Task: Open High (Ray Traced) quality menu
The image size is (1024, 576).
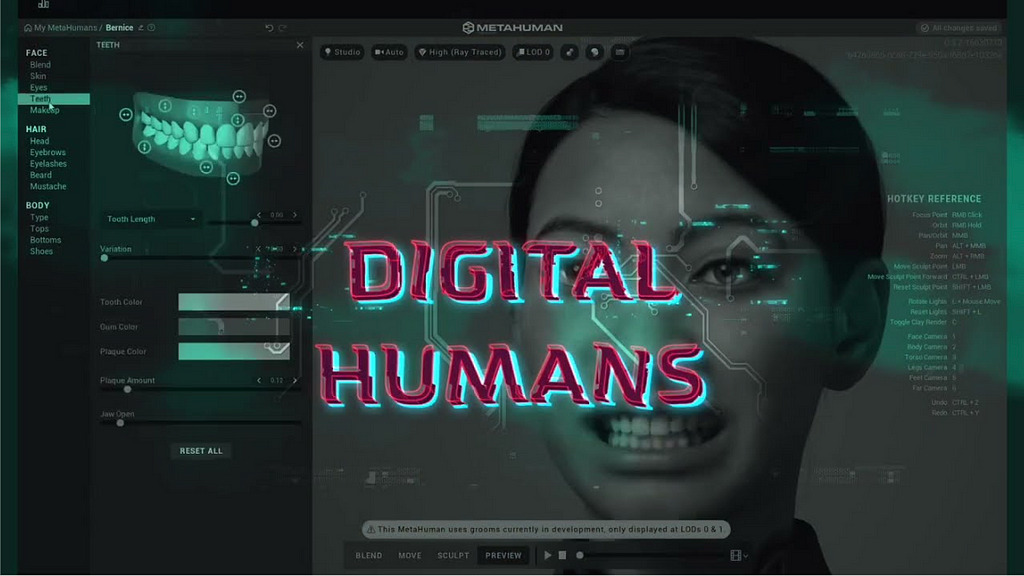Action: (x=460, y=52)
